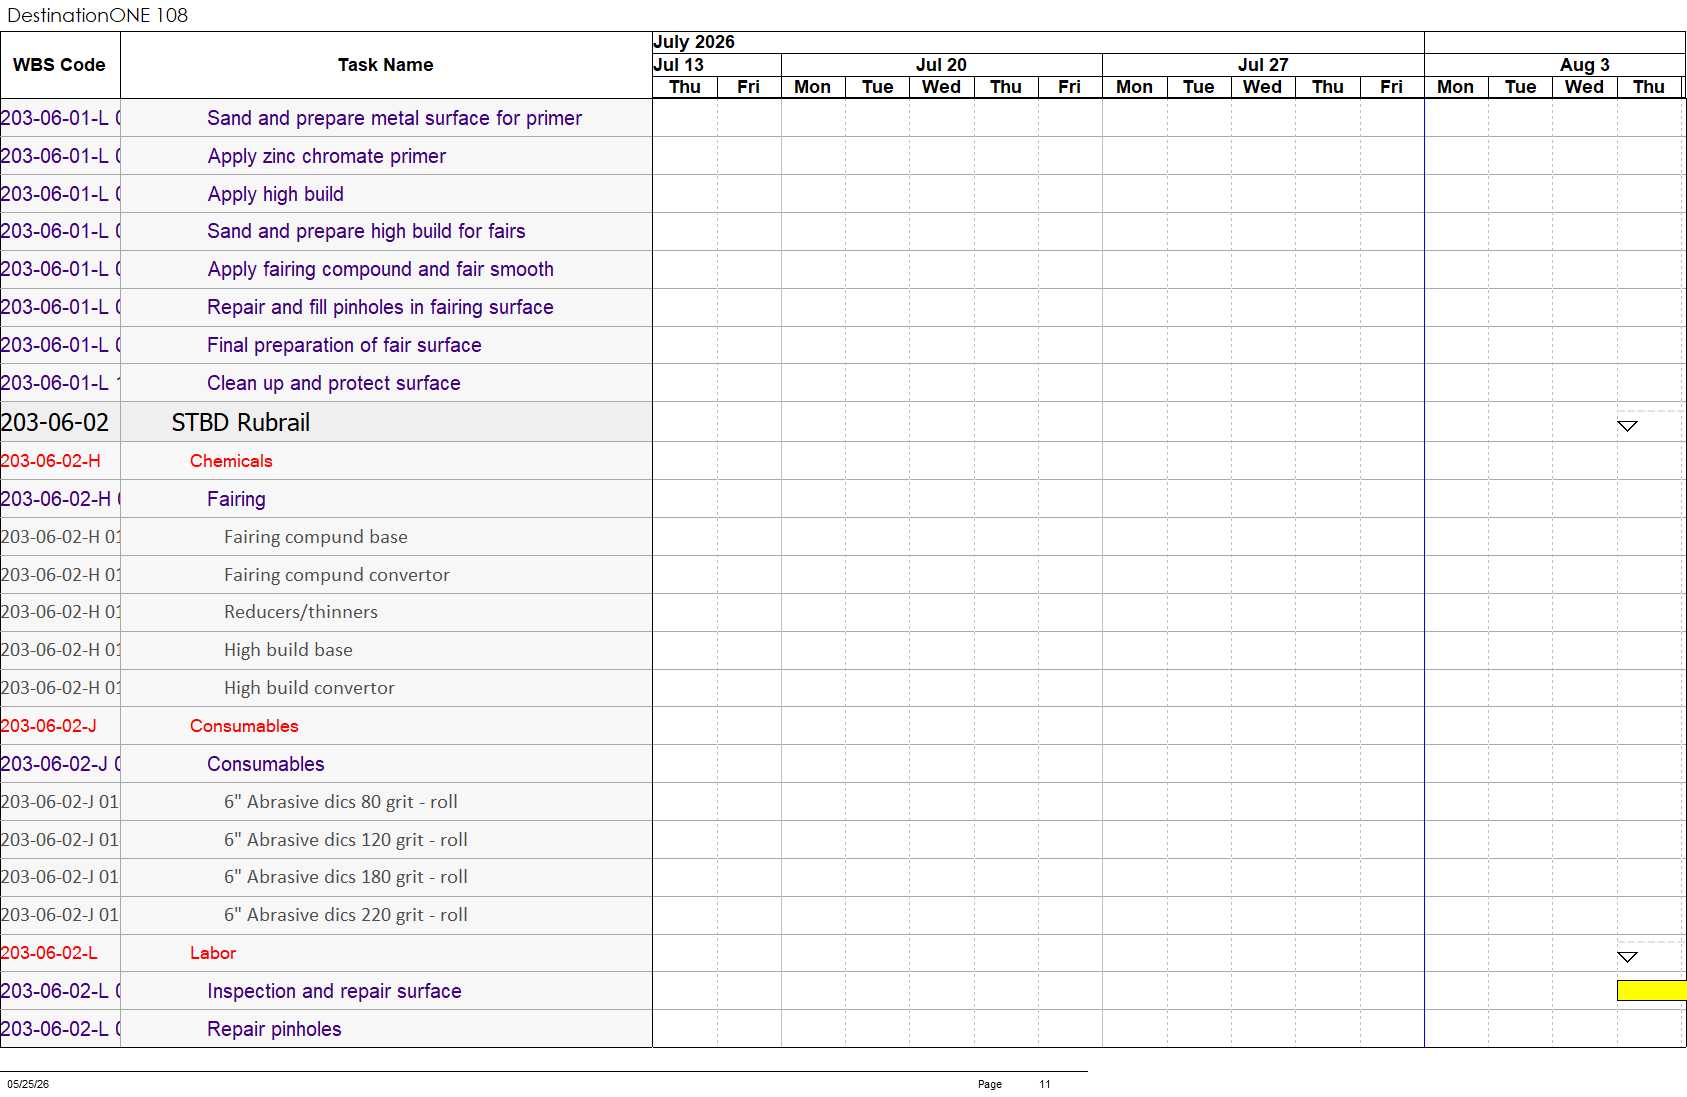1687x1097 pixels.
Task: Click the WBS Code column header
Action: point(59,65)
